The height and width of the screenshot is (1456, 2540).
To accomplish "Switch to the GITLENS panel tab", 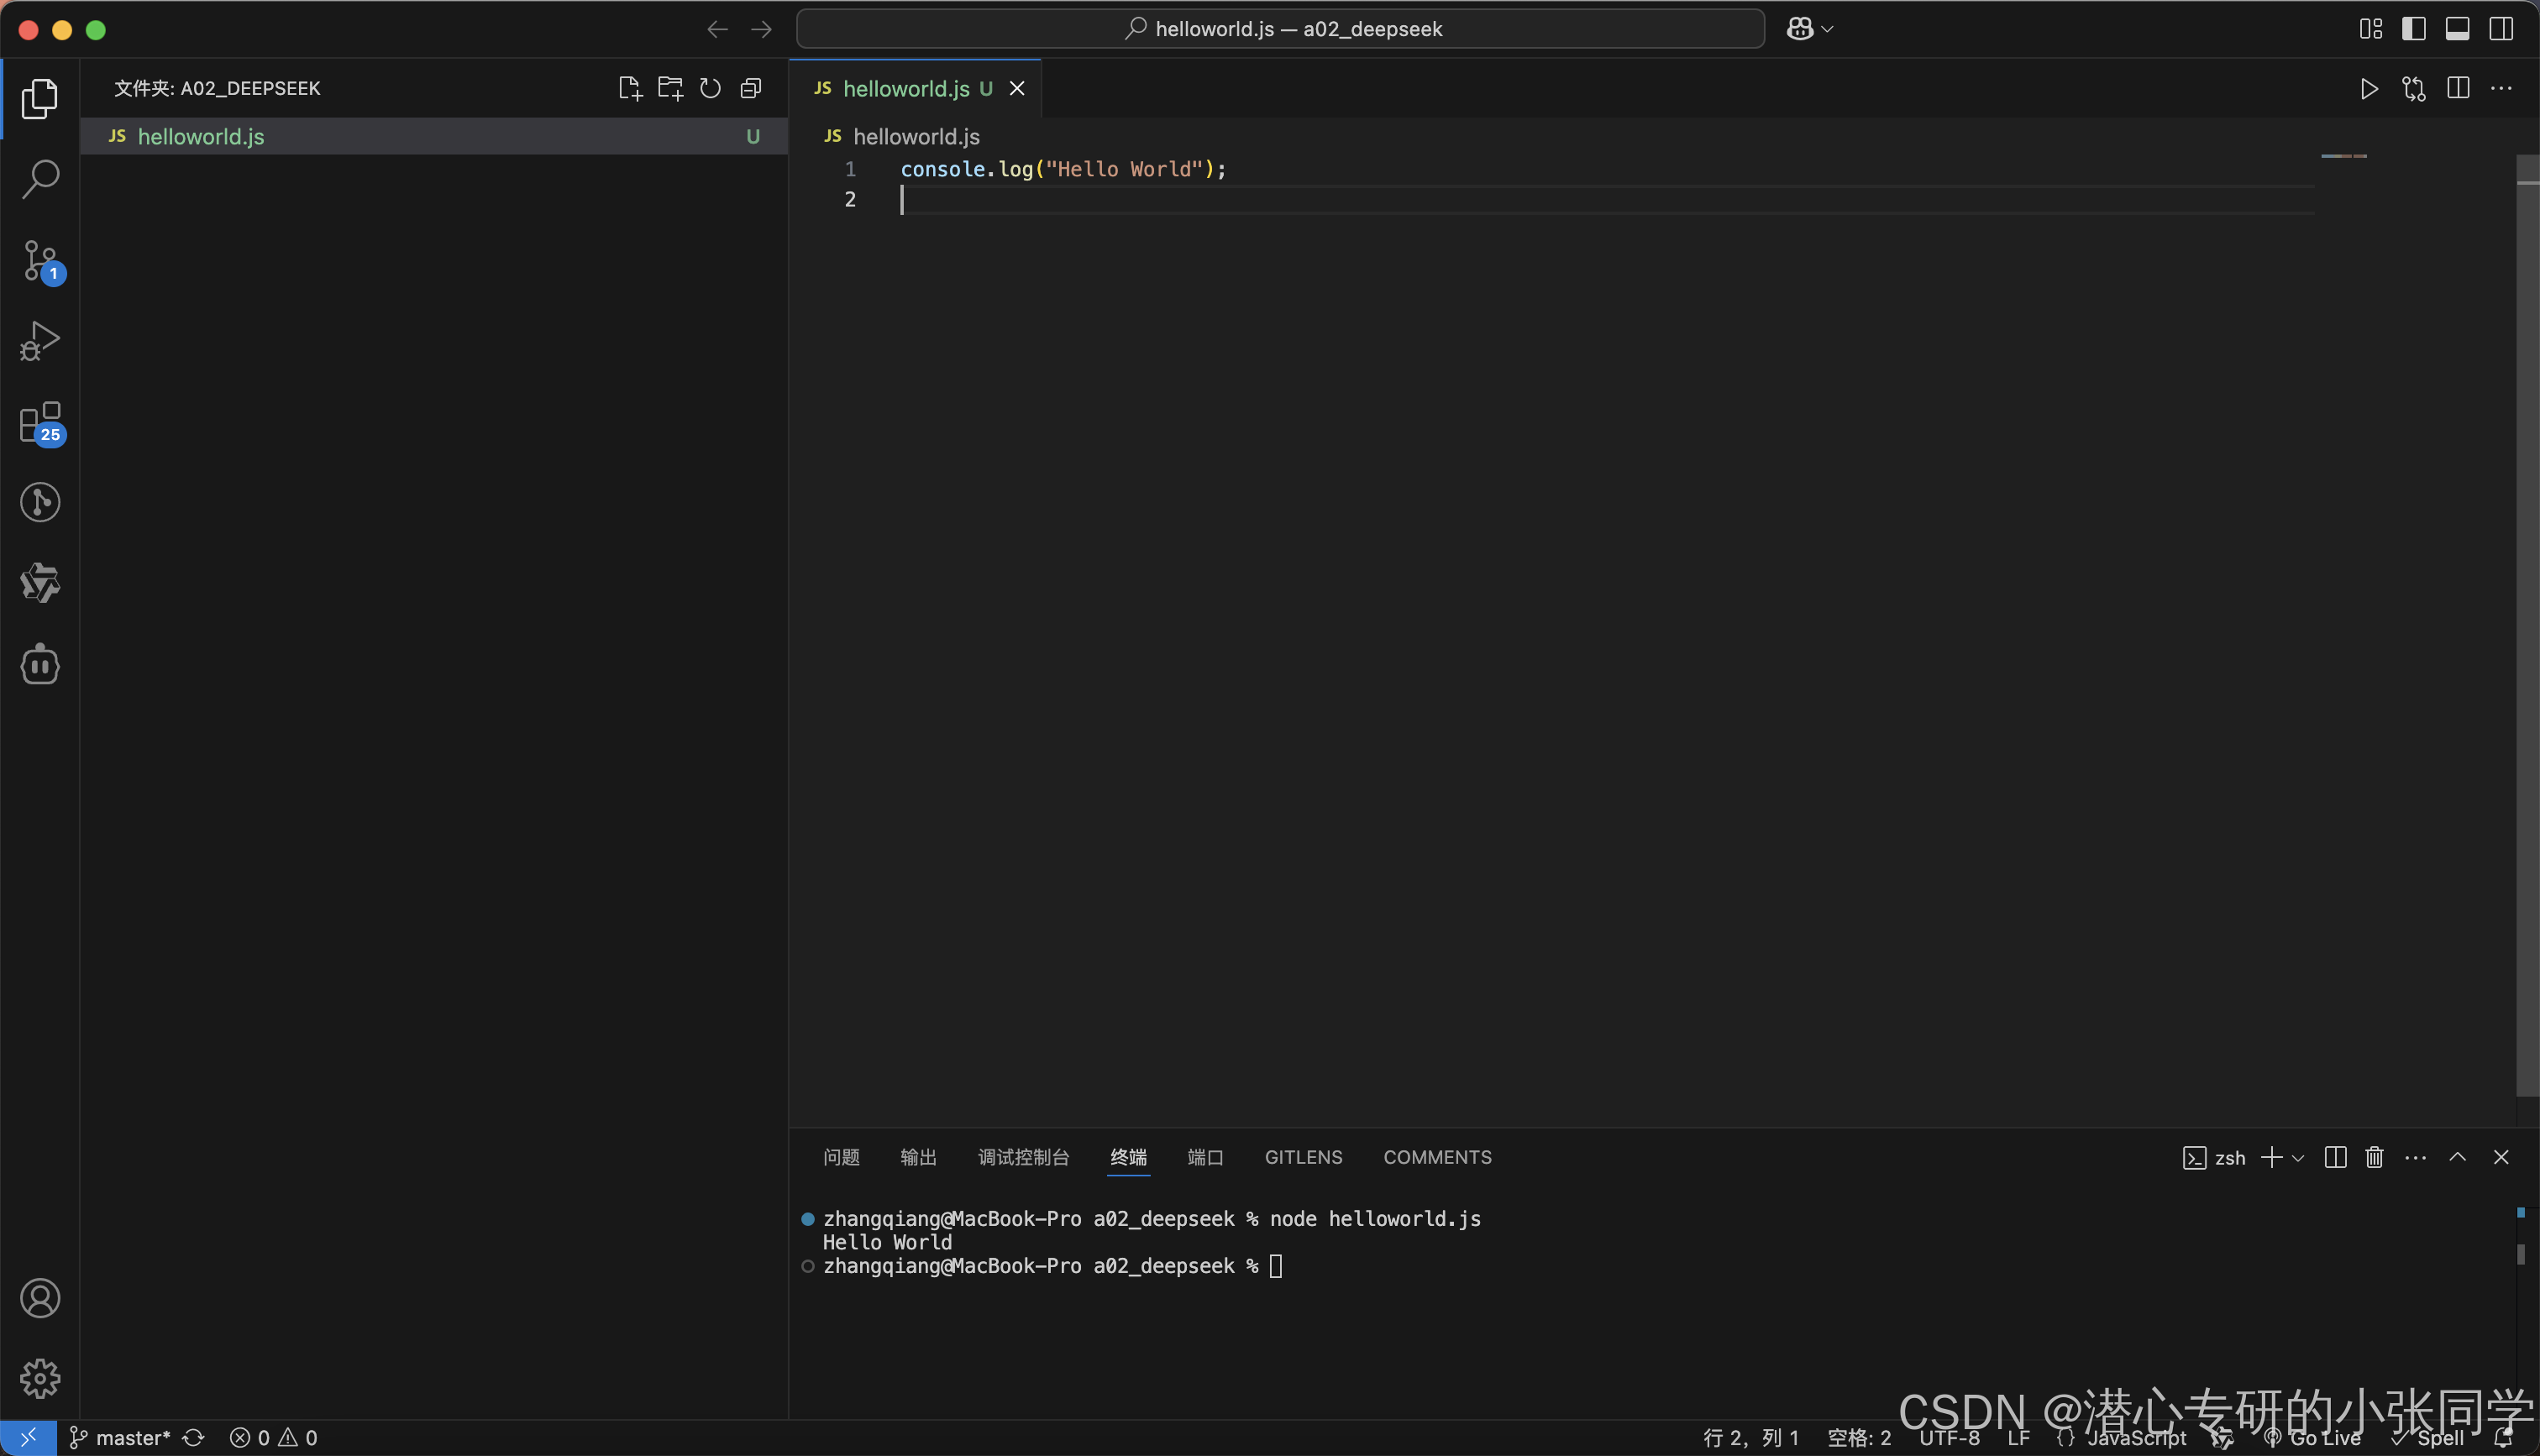I will point(1303,1157).
